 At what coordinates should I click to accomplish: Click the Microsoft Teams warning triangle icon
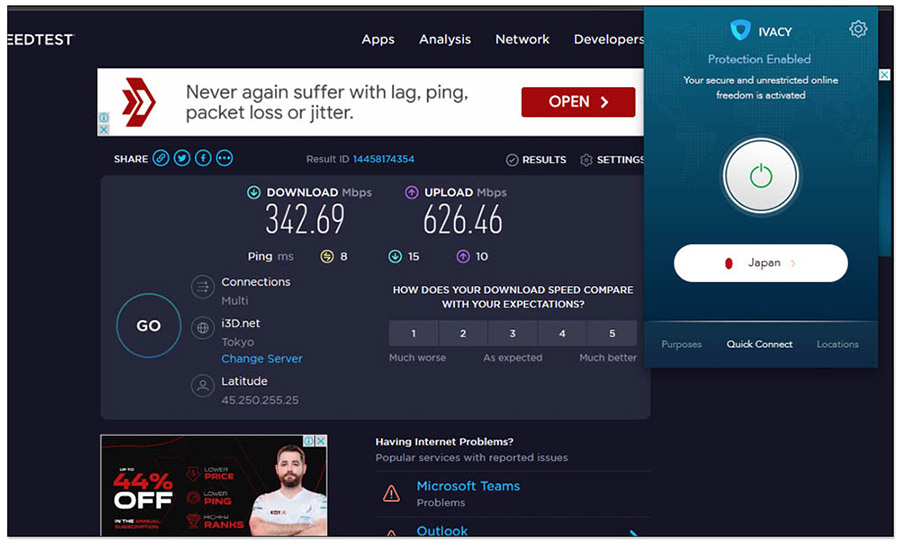tap(391, 493)
